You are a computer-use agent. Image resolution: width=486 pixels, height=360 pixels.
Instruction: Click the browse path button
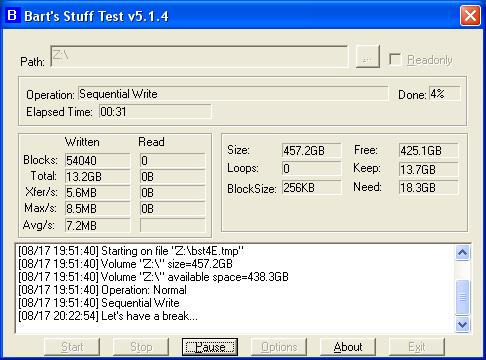click(367, 57)
